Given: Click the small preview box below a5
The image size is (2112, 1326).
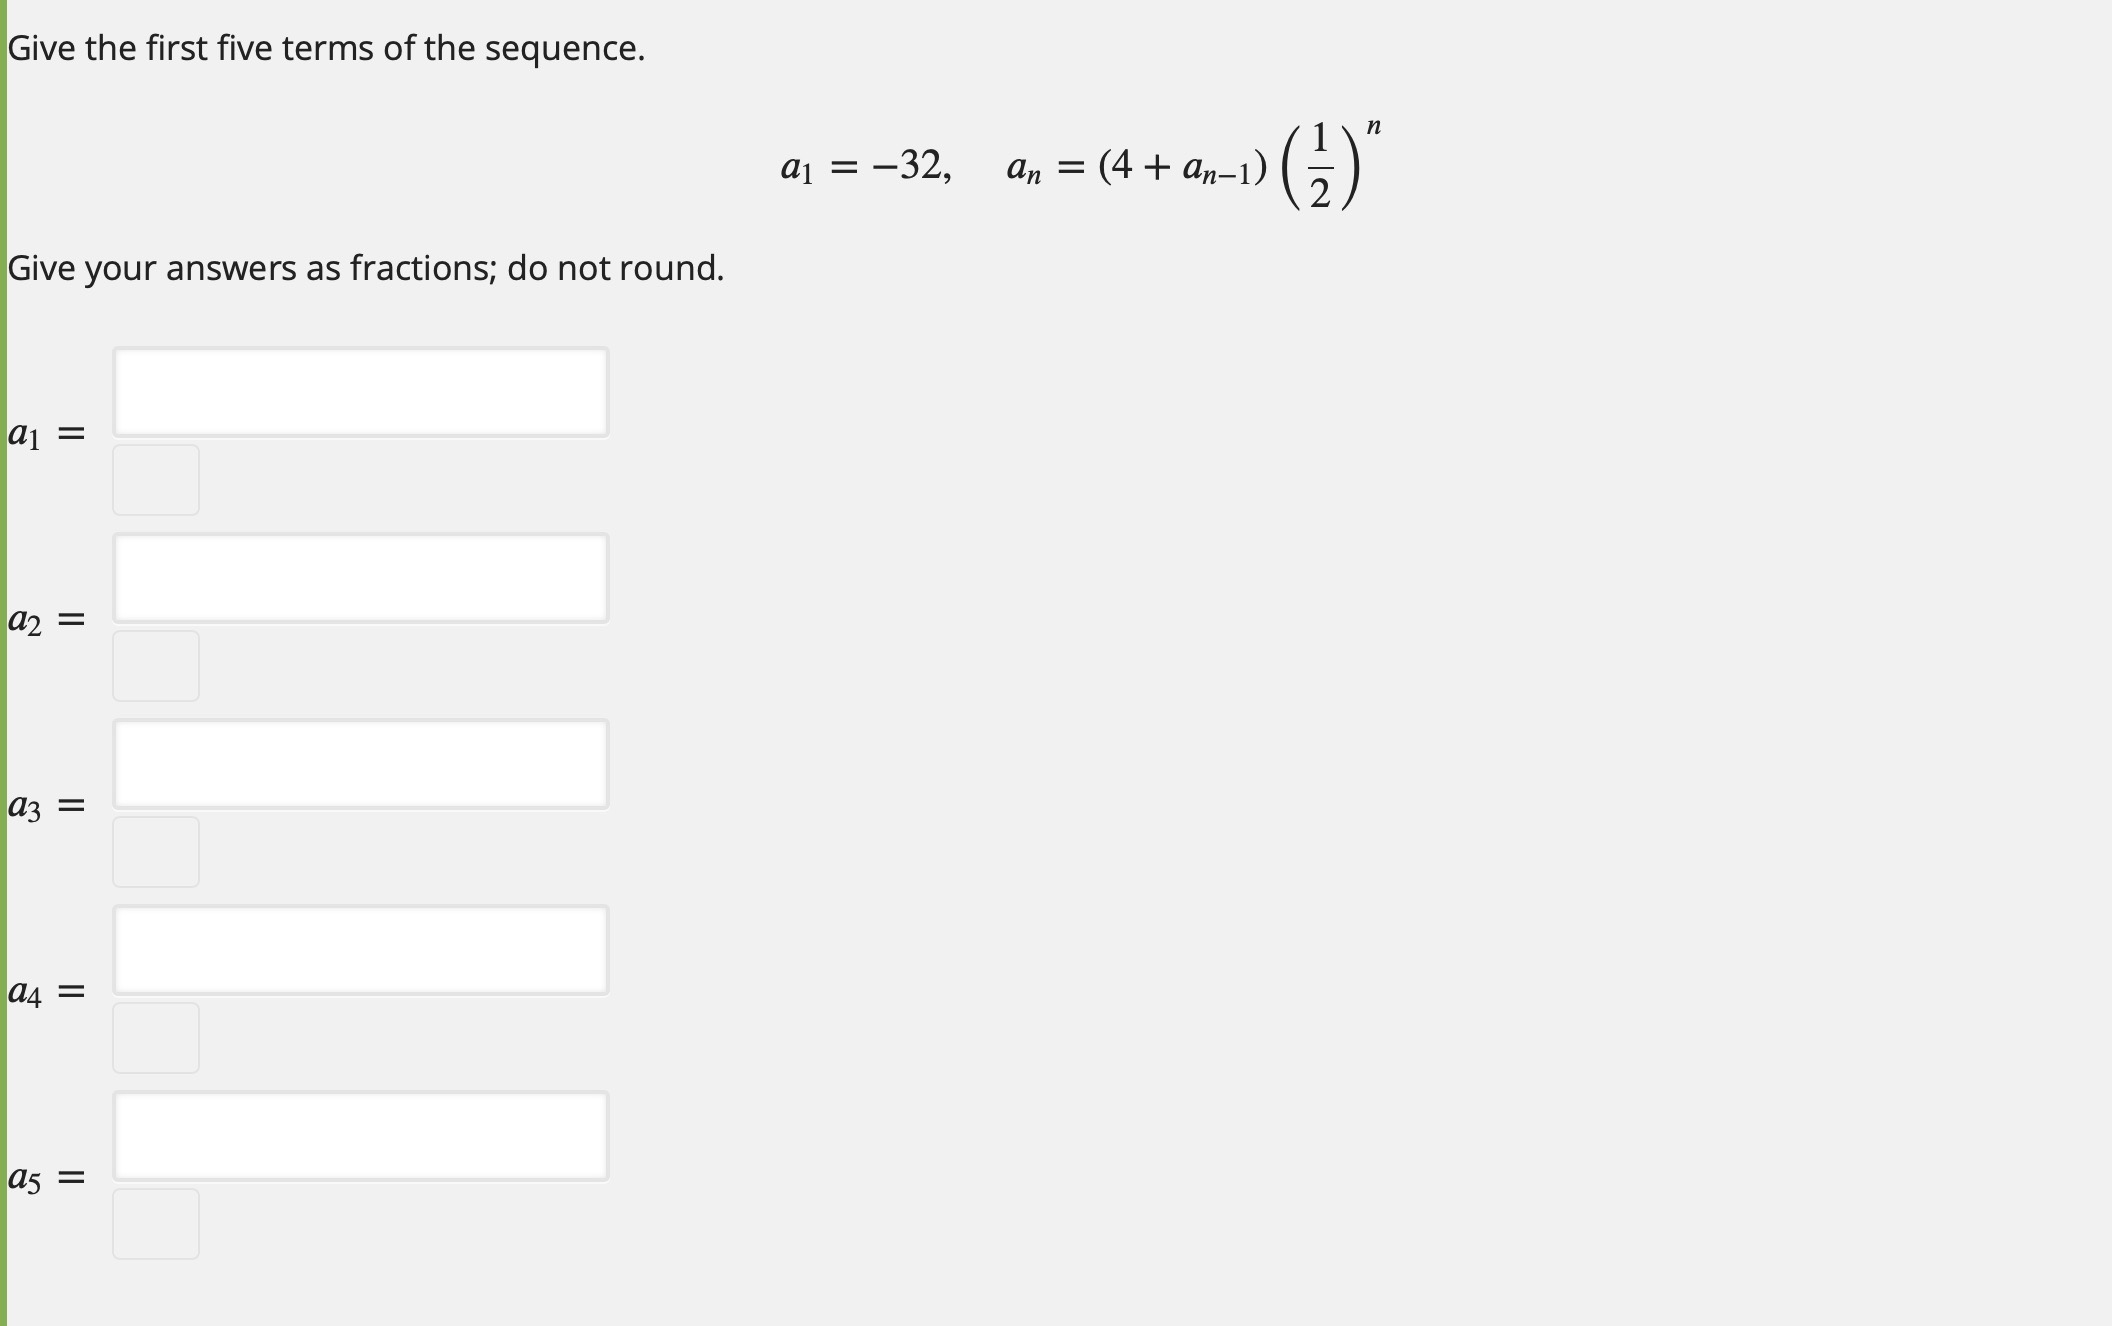Looking at the screenshot, I should [x=156, y=1221].
